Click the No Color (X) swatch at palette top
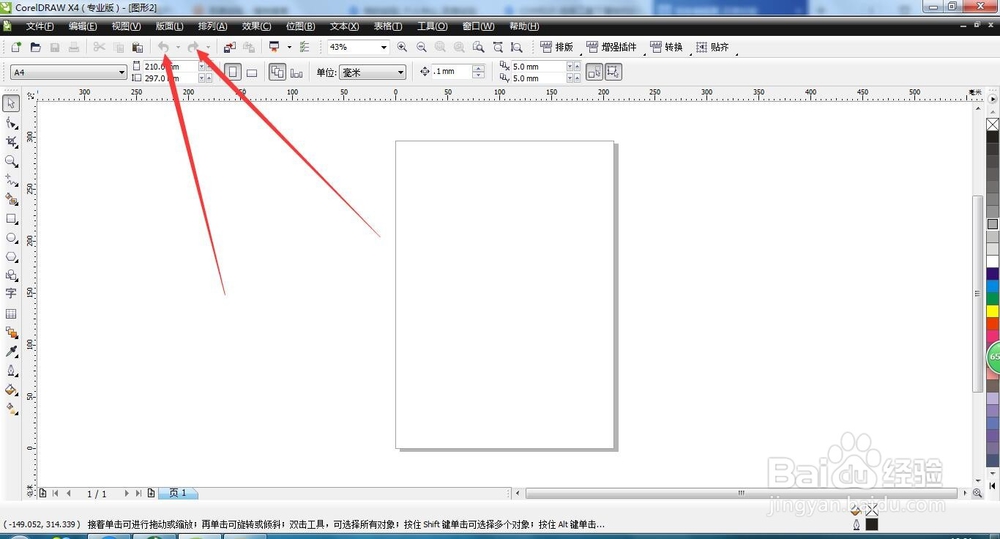This screenshot has height=539, width=1000. tap(993, 124)
